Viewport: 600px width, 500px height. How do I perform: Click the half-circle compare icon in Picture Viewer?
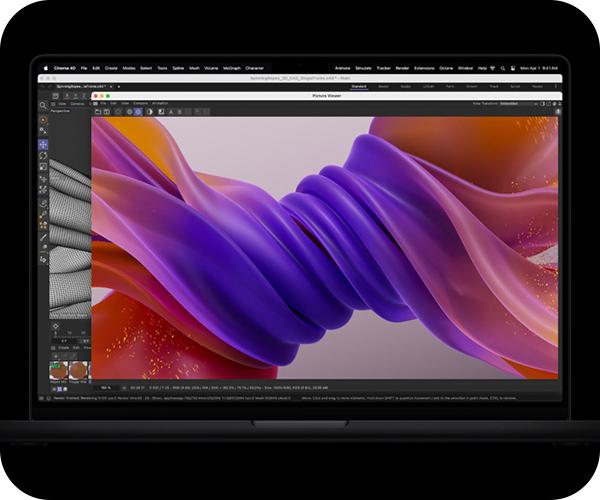click(x=151, y=111)
